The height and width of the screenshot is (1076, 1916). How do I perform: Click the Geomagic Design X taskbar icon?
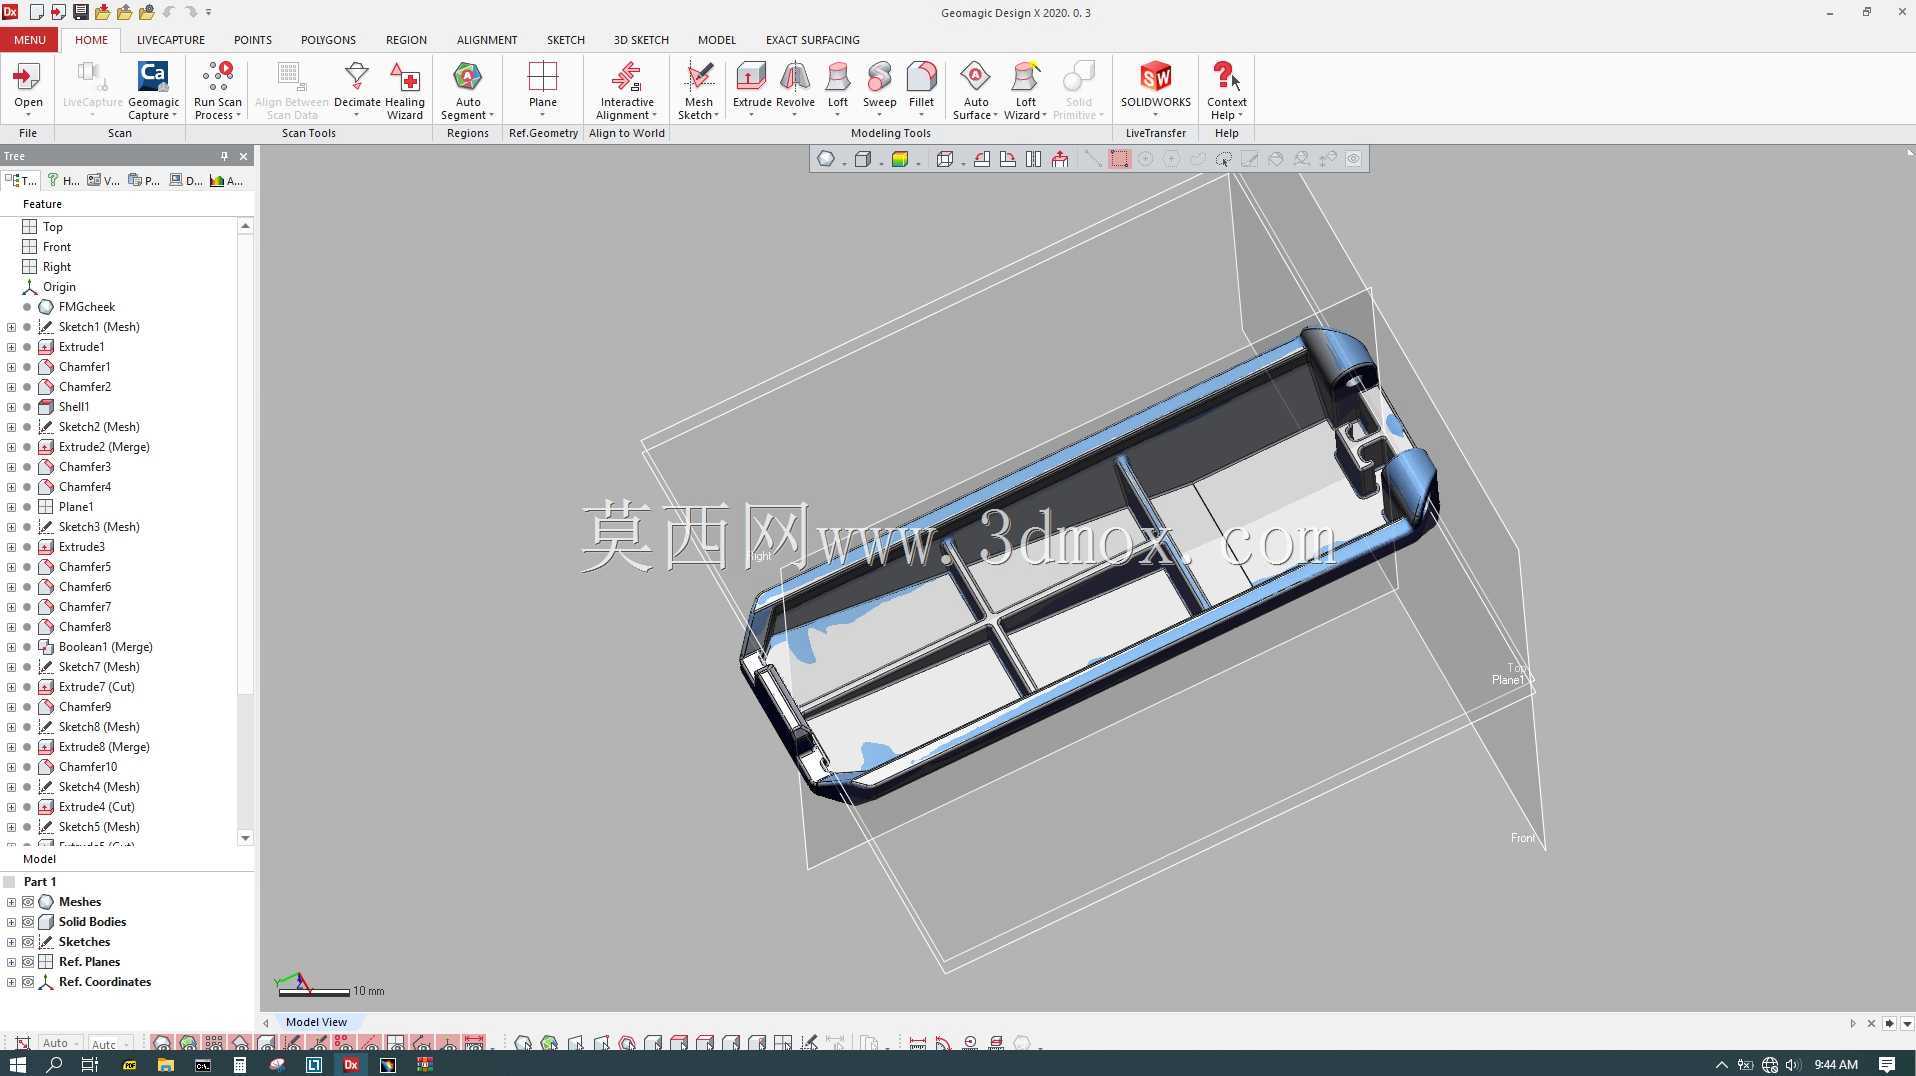coord(351,1064)
